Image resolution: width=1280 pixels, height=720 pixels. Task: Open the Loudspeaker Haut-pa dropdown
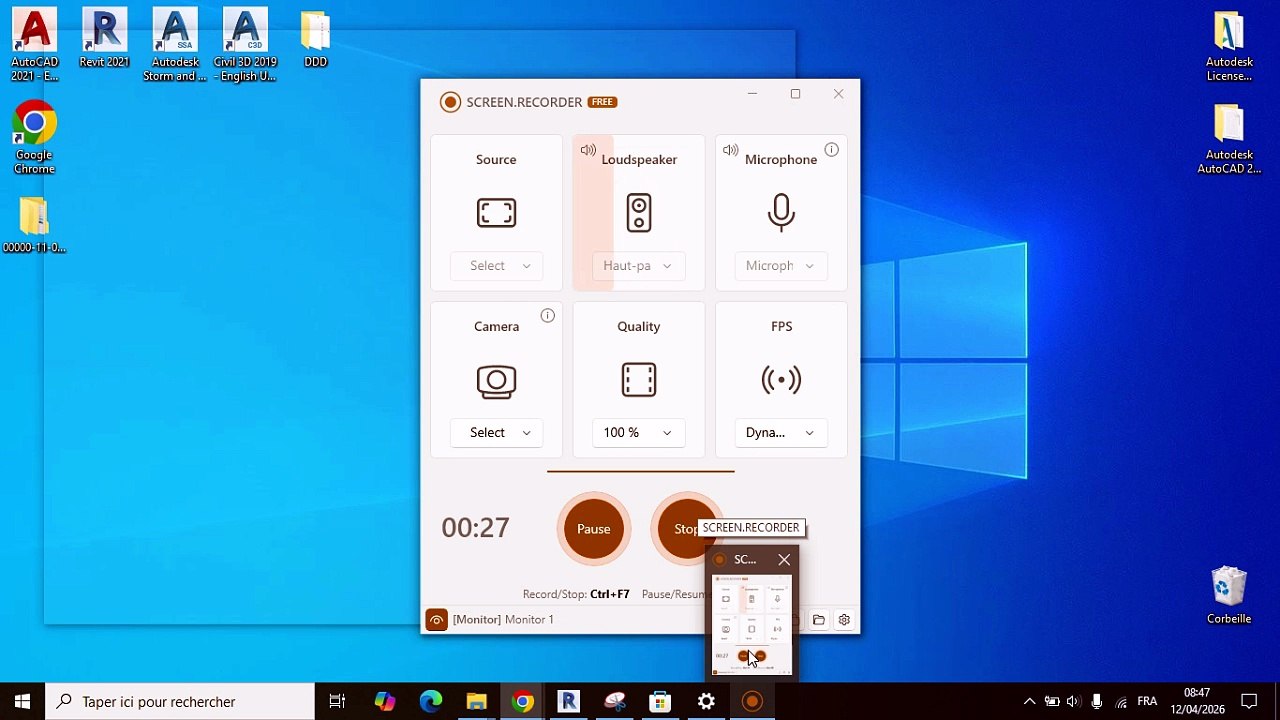click(x=639, y=266)
